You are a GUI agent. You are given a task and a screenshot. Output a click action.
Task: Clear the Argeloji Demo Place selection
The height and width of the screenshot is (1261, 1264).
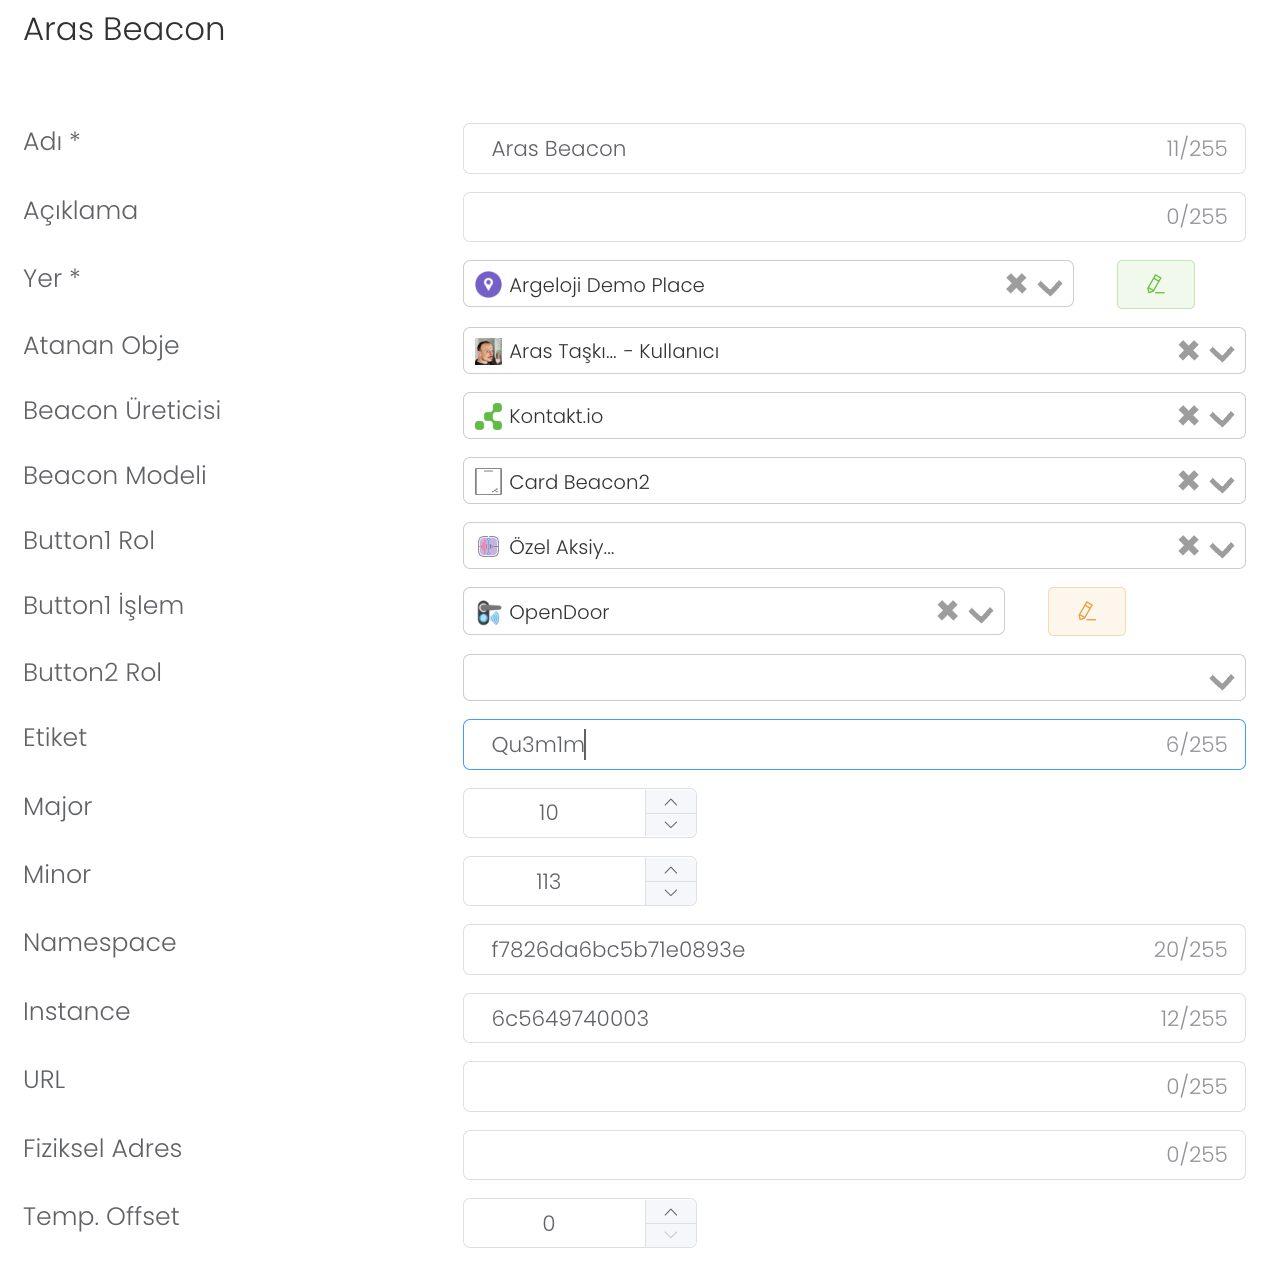click(x=1016, y=284)
